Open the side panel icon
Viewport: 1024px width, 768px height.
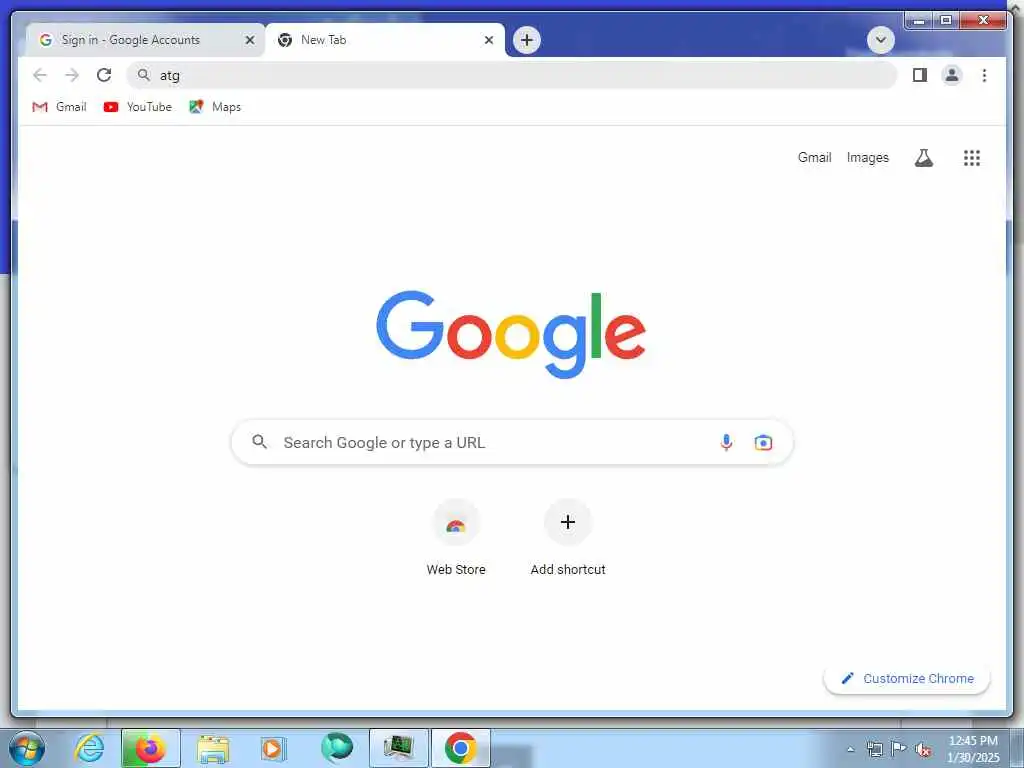920,75
